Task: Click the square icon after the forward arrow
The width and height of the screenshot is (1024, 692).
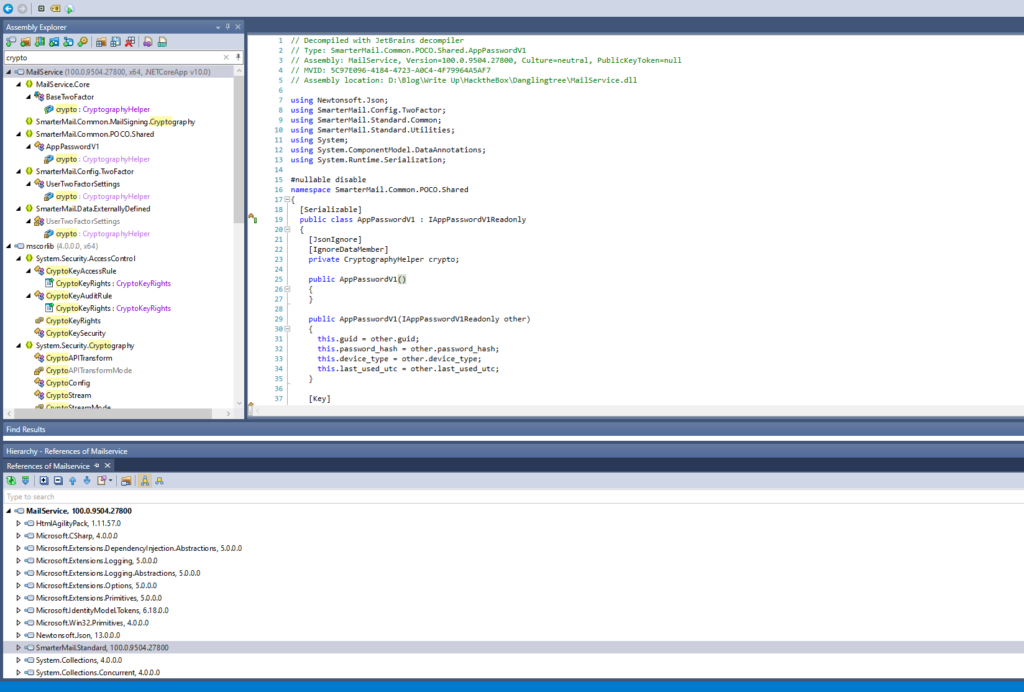Action: tap(40, 8)
